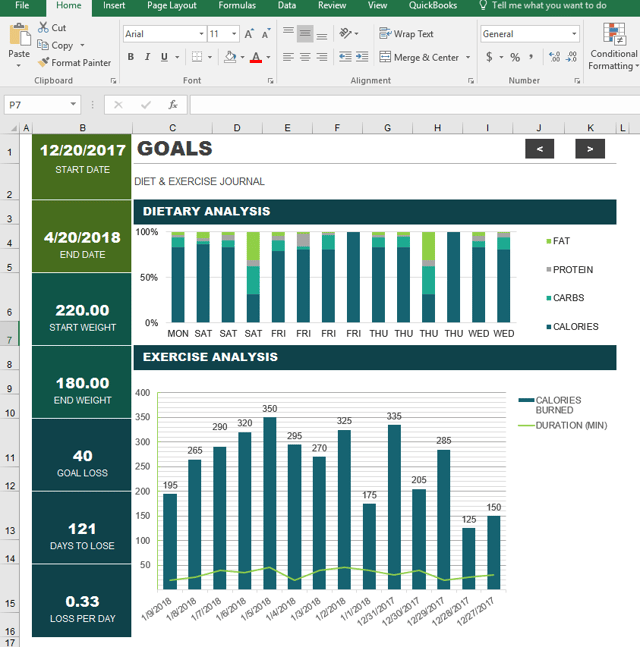Confirm the formula bar entry with the checkmark
The height and width of the screenshot is (647, 640).
click(x=145, y=105)
